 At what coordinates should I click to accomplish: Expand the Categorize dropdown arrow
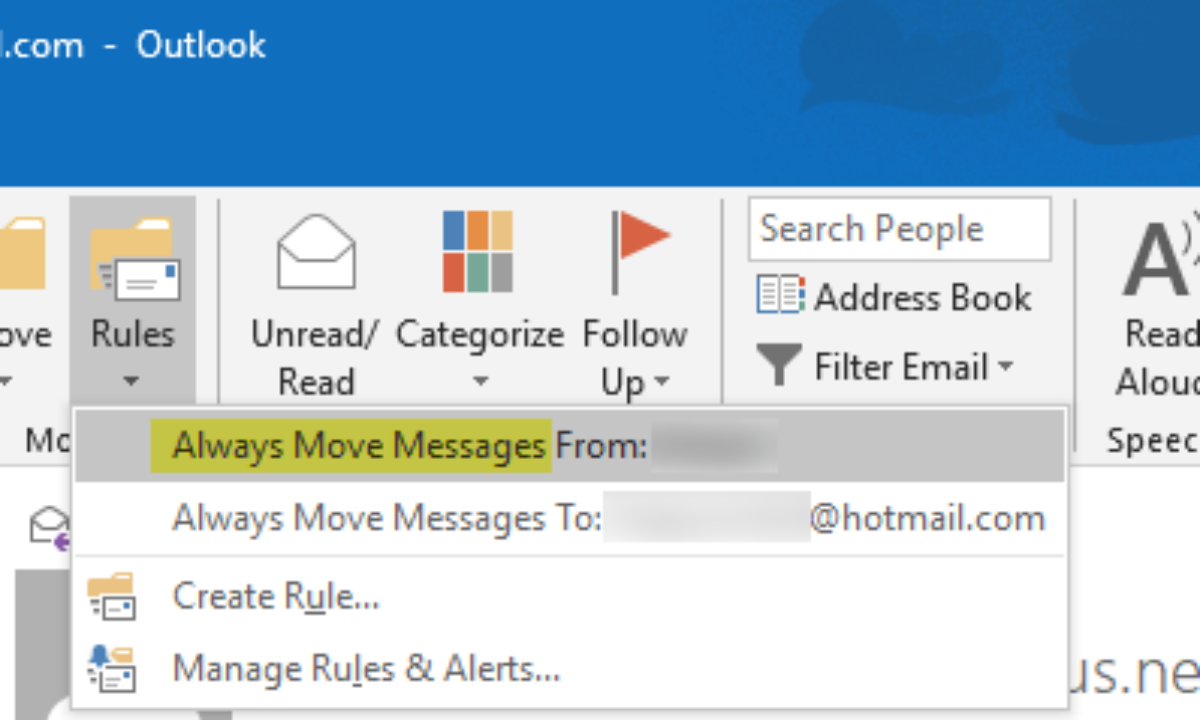pyautogui.click(x=480, y=381)
